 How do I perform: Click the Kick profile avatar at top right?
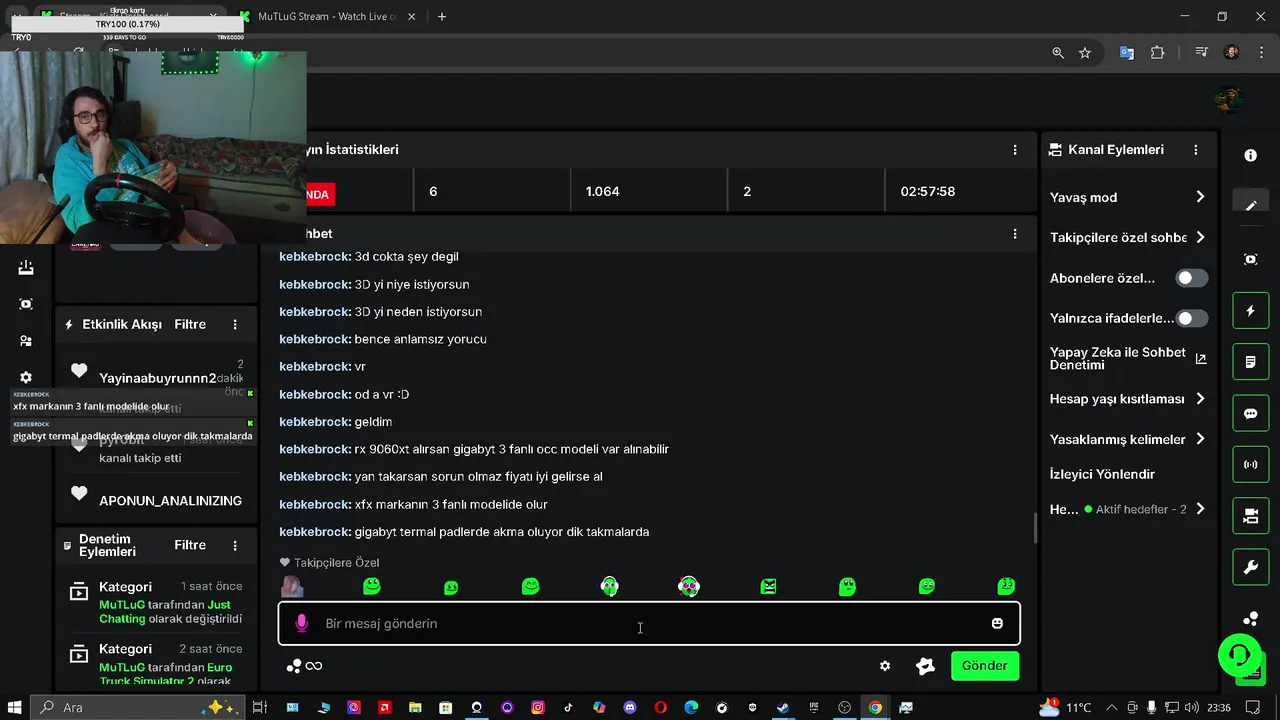click(1228, 100)
